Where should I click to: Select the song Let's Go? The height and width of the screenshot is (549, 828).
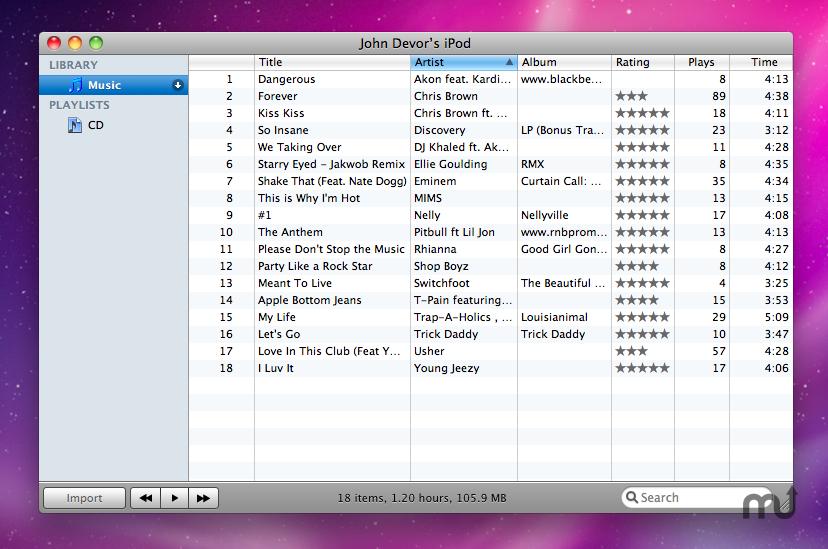pos(279,334)
